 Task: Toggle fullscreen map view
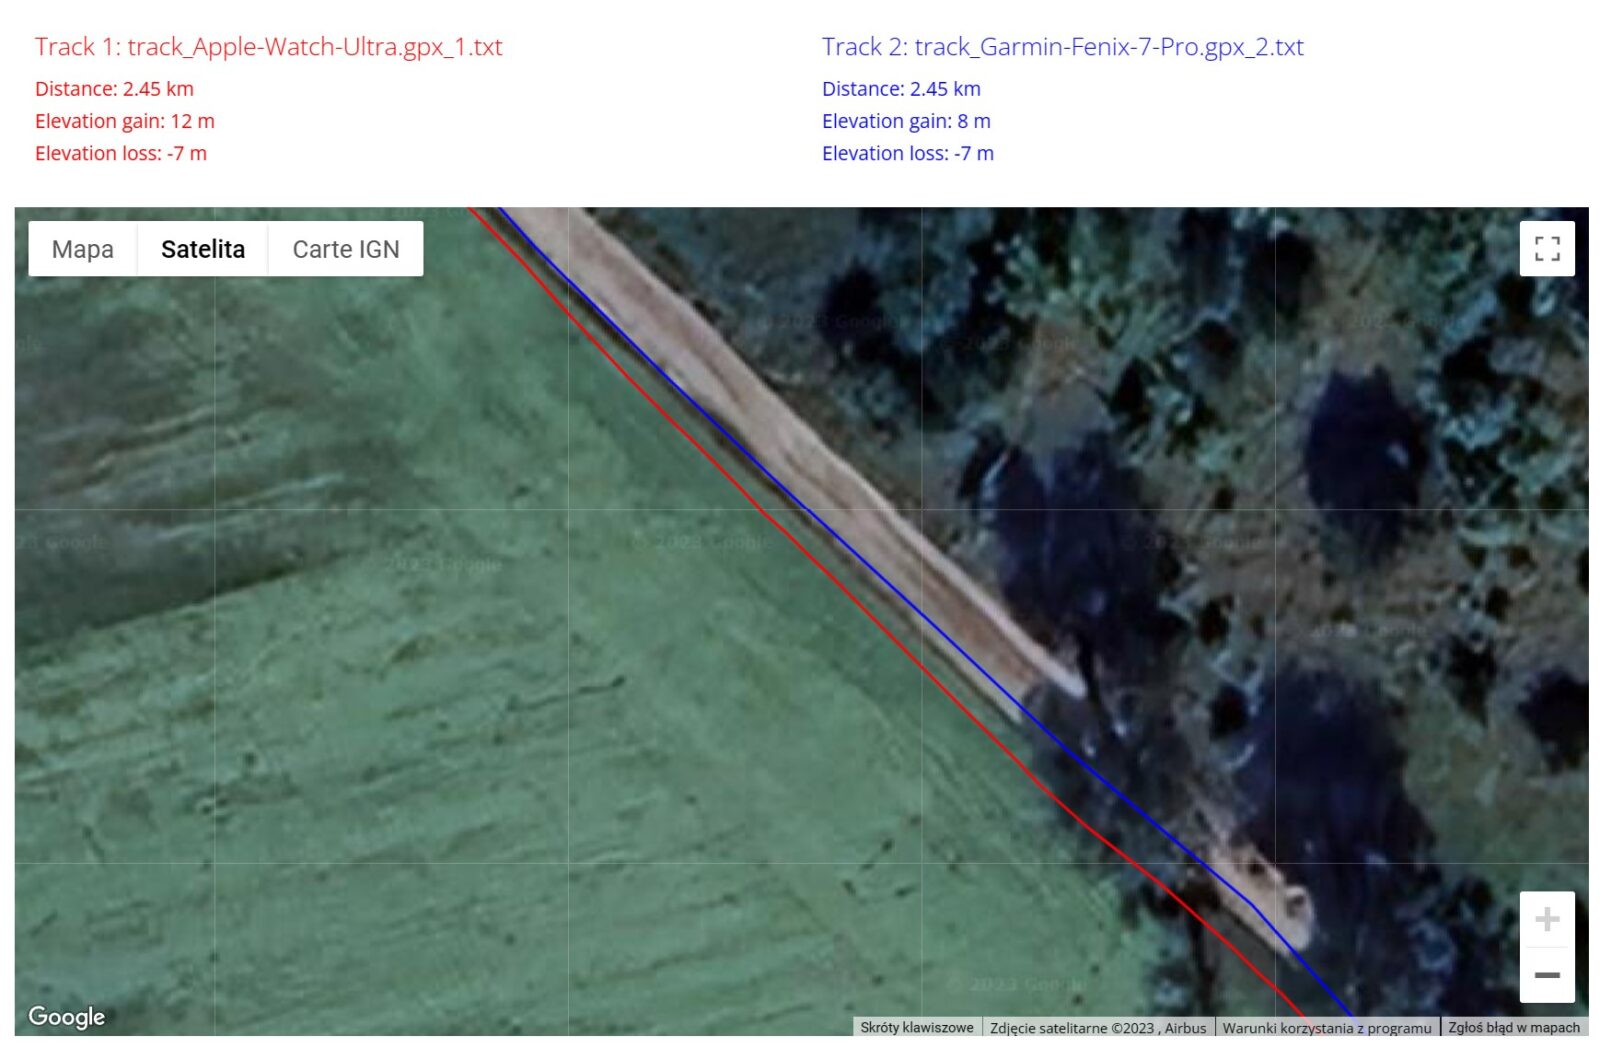click(1546, 248)
